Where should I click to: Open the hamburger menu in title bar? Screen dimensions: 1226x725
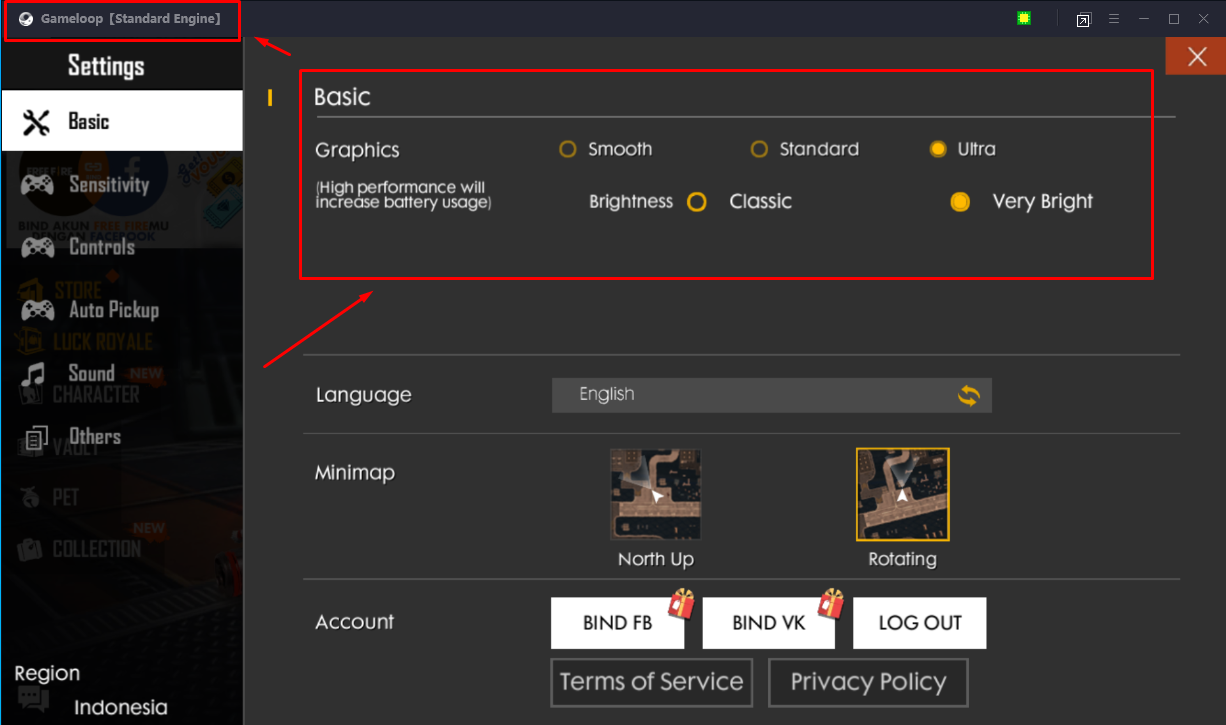point(1113,19)
